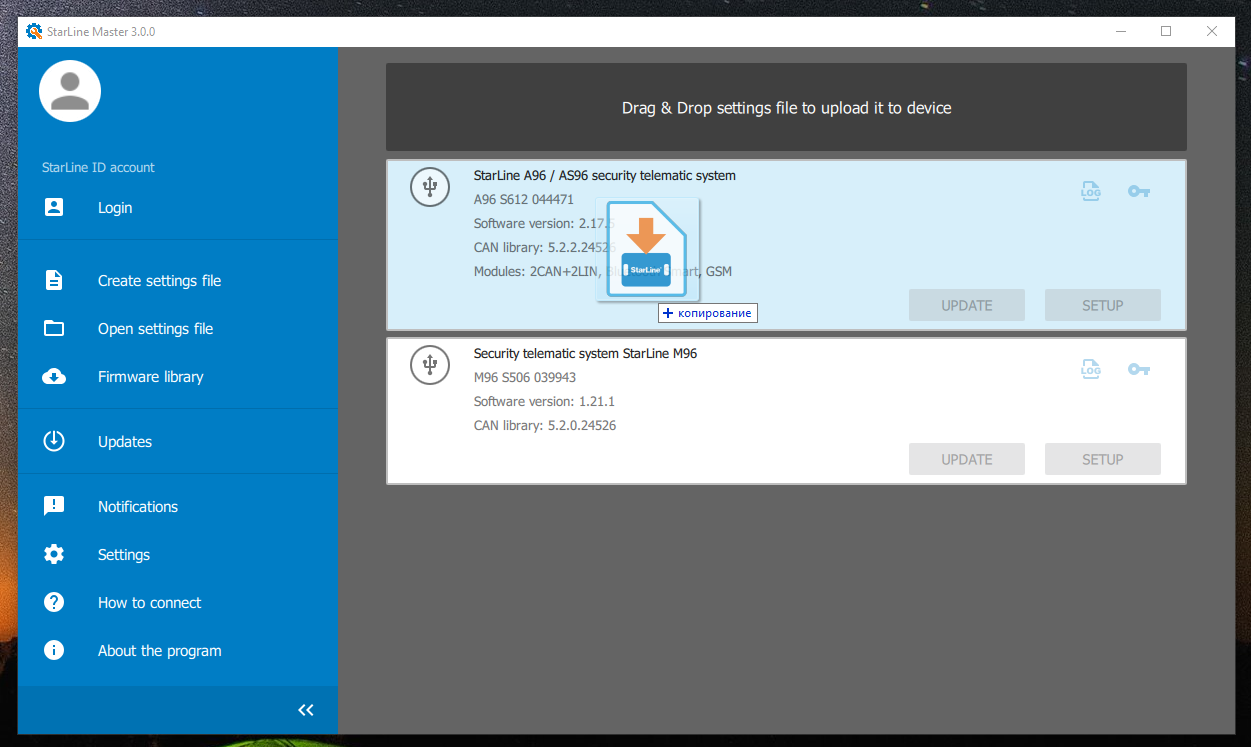This screenshot has height=747, width=1251.
Task: Click the Modules line of the A96 device
Action: click(x=603, y=271)
